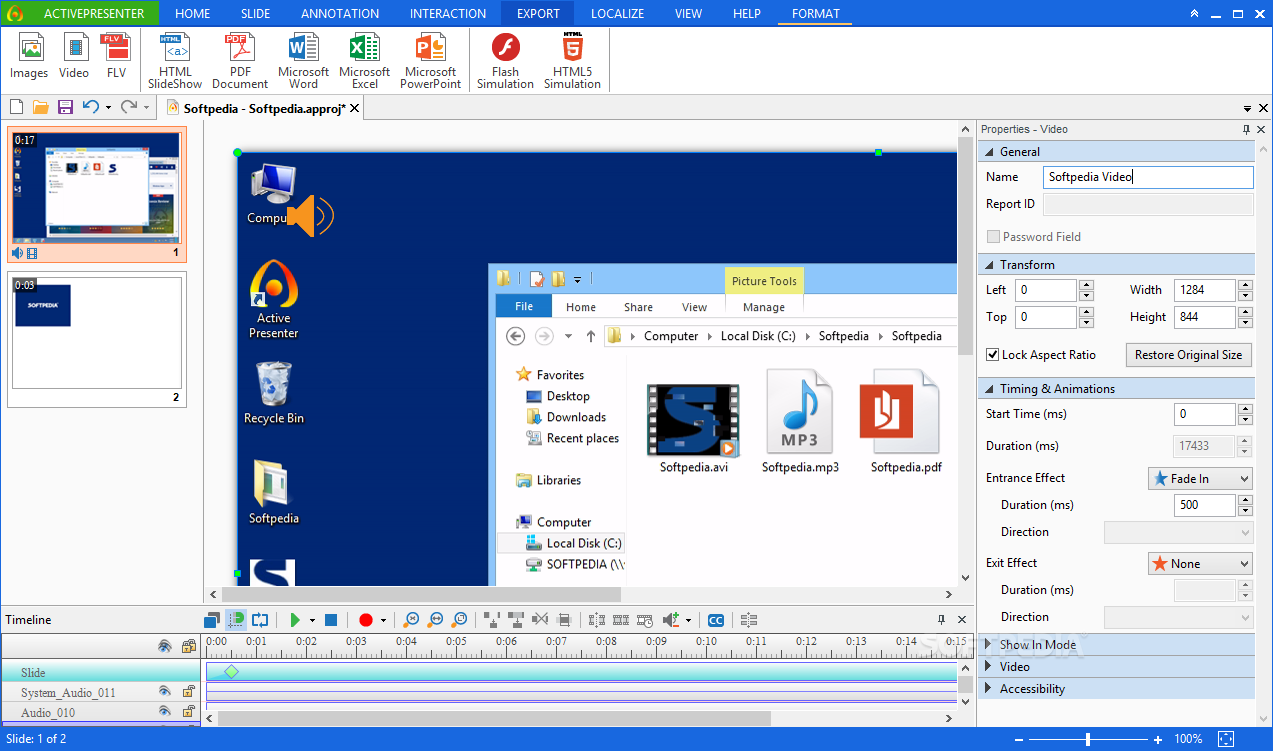Toggle lock for all timeline tracks
The width and height of the screenshot is (1273, 751).
coord(188,647)
